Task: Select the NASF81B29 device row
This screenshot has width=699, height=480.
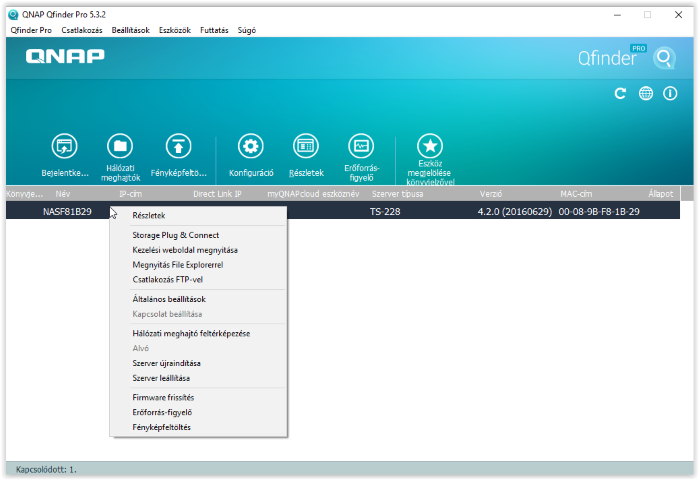Action: [67, 212]
